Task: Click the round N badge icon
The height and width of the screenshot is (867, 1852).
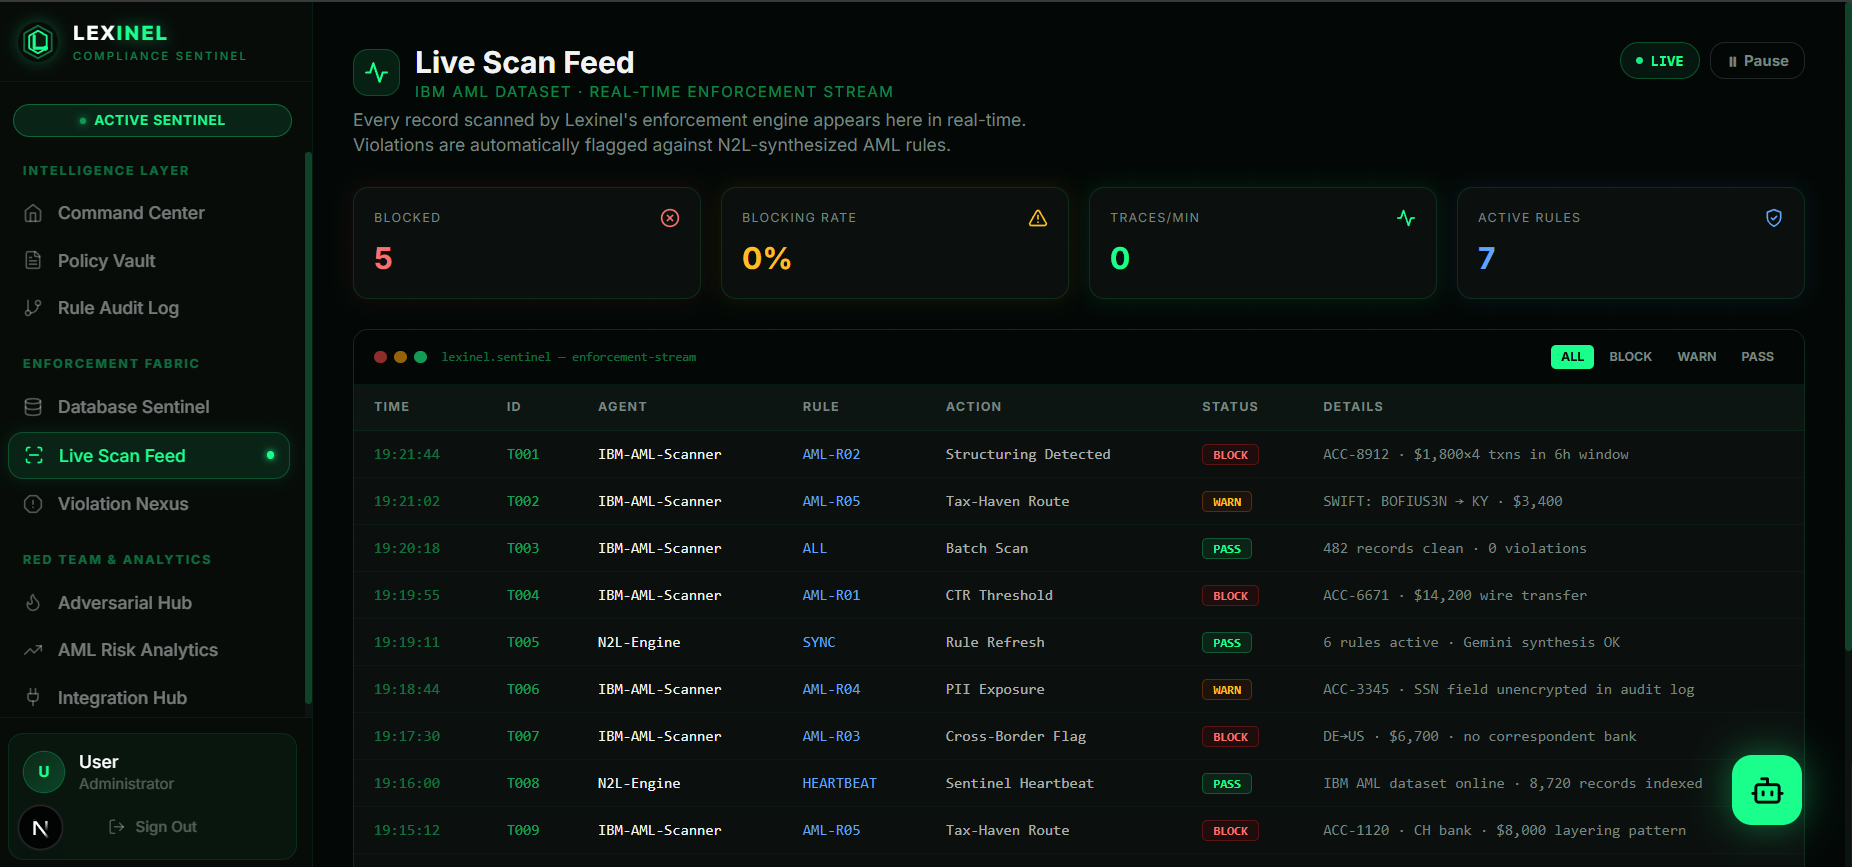Action: pyautogui.click(x=41, y=827)
